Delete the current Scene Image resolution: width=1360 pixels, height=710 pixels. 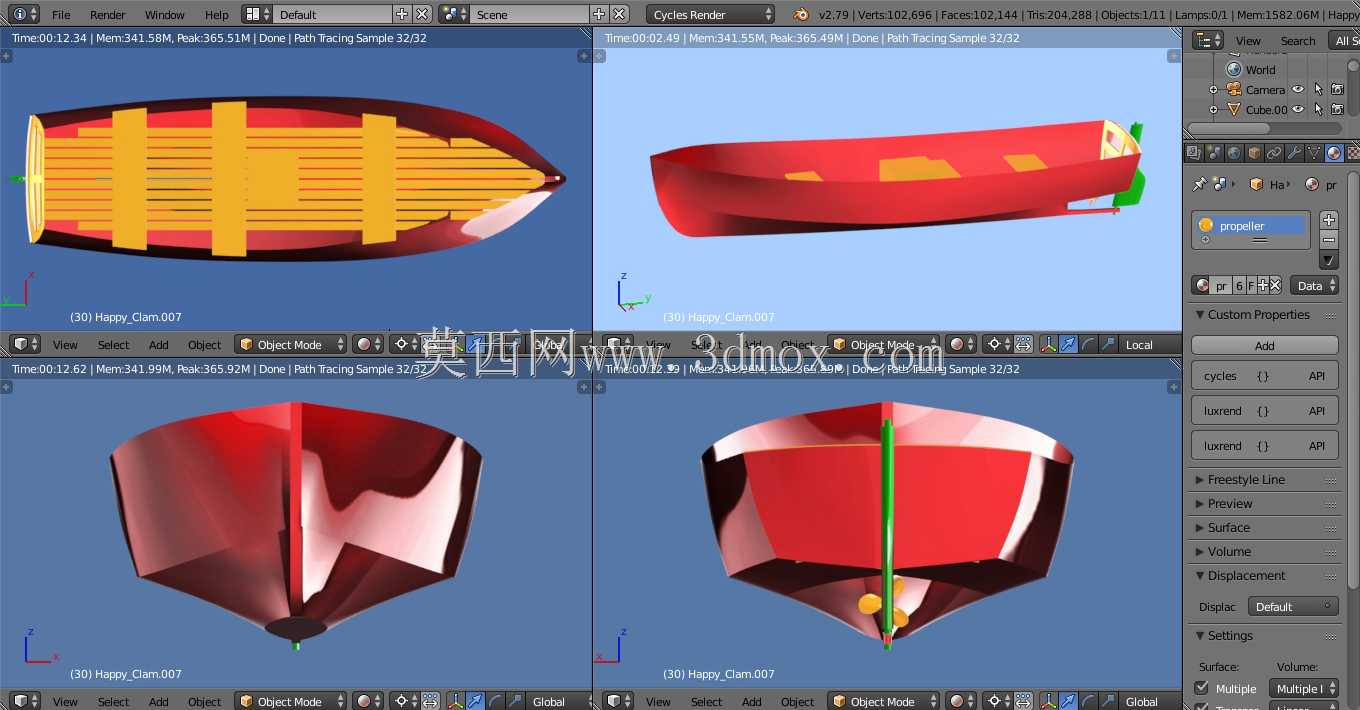click(x=619, y=14)
